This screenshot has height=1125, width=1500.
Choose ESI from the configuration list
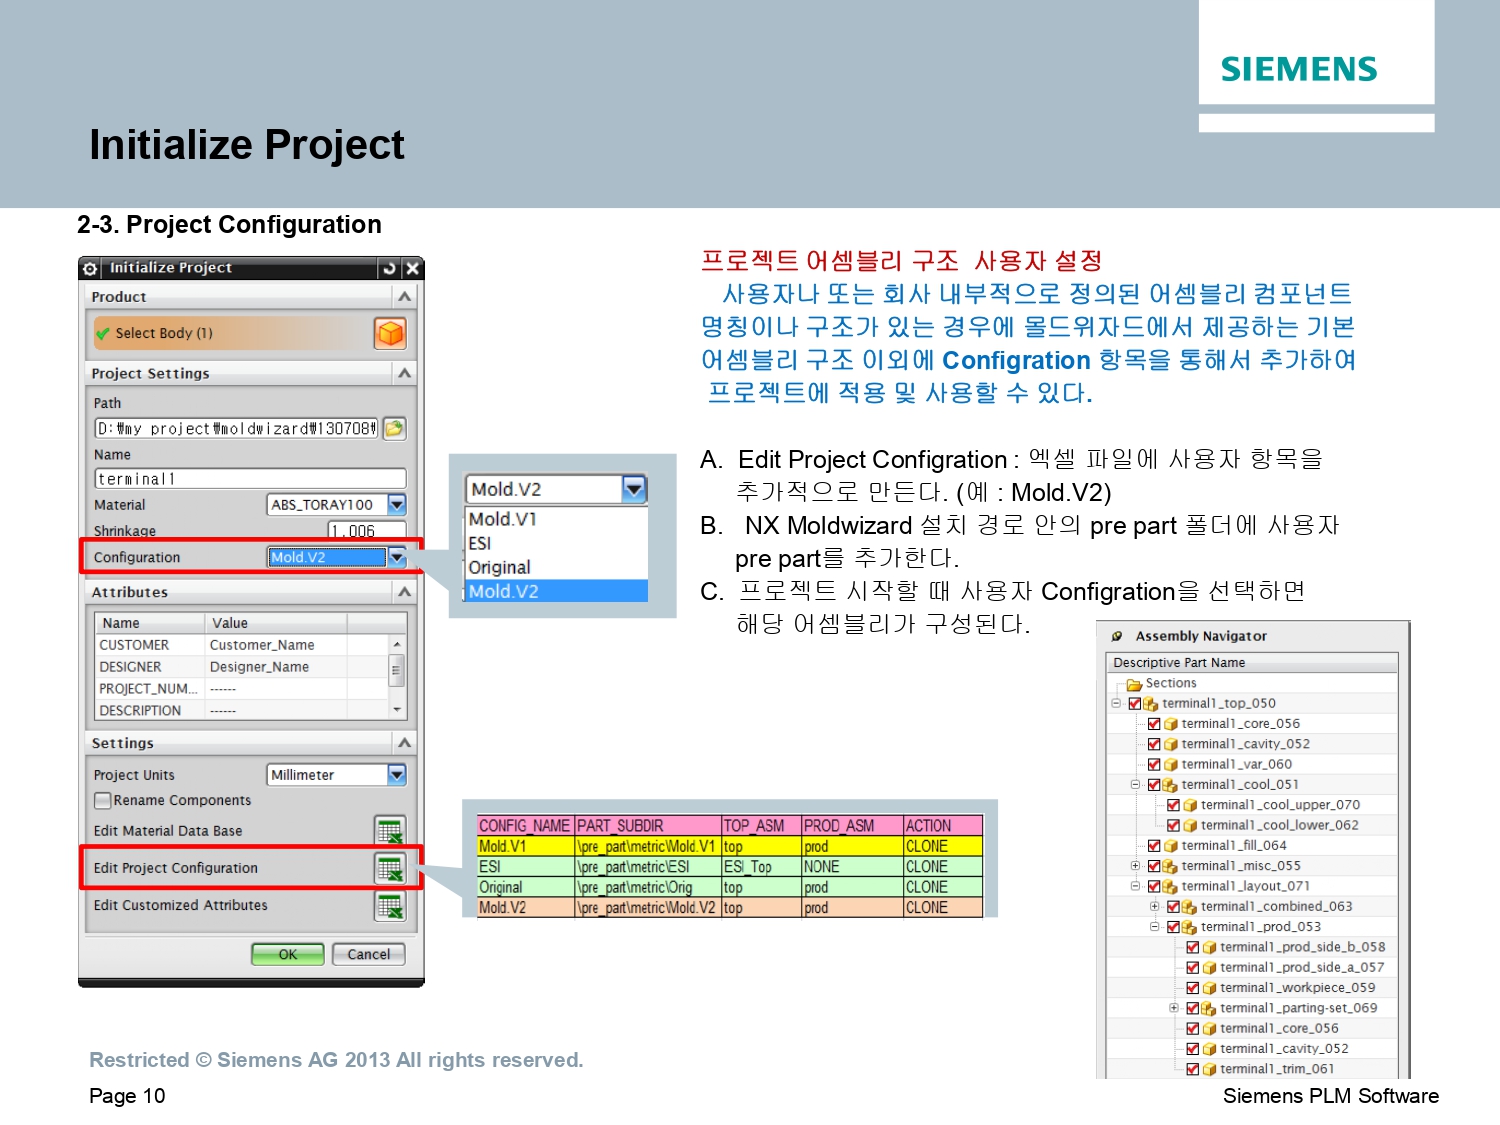(557, 543)
